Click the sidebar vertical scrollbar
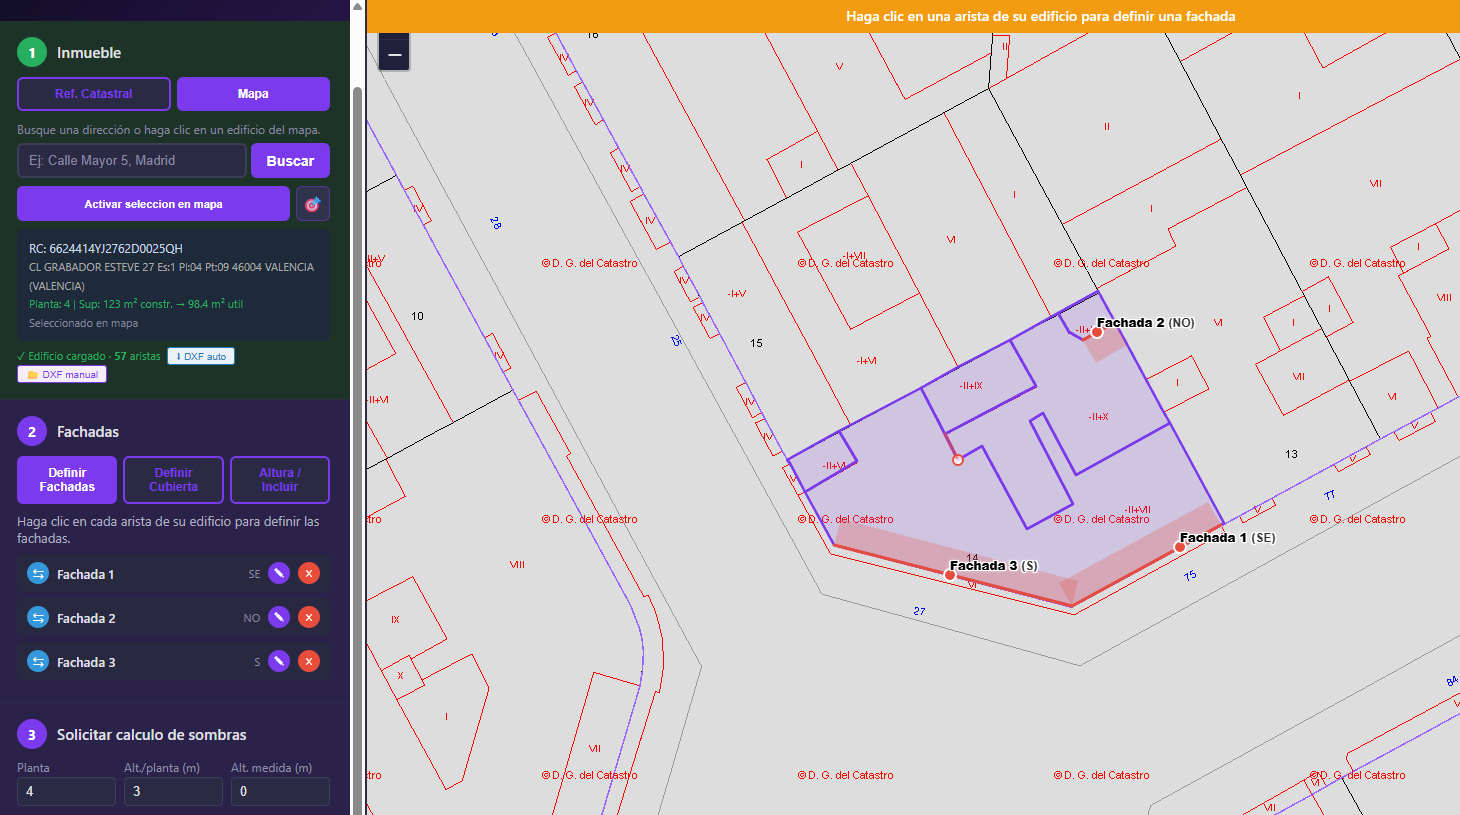Image resolution: width=1460 pixels, height=815 pixels. [357, 400]
